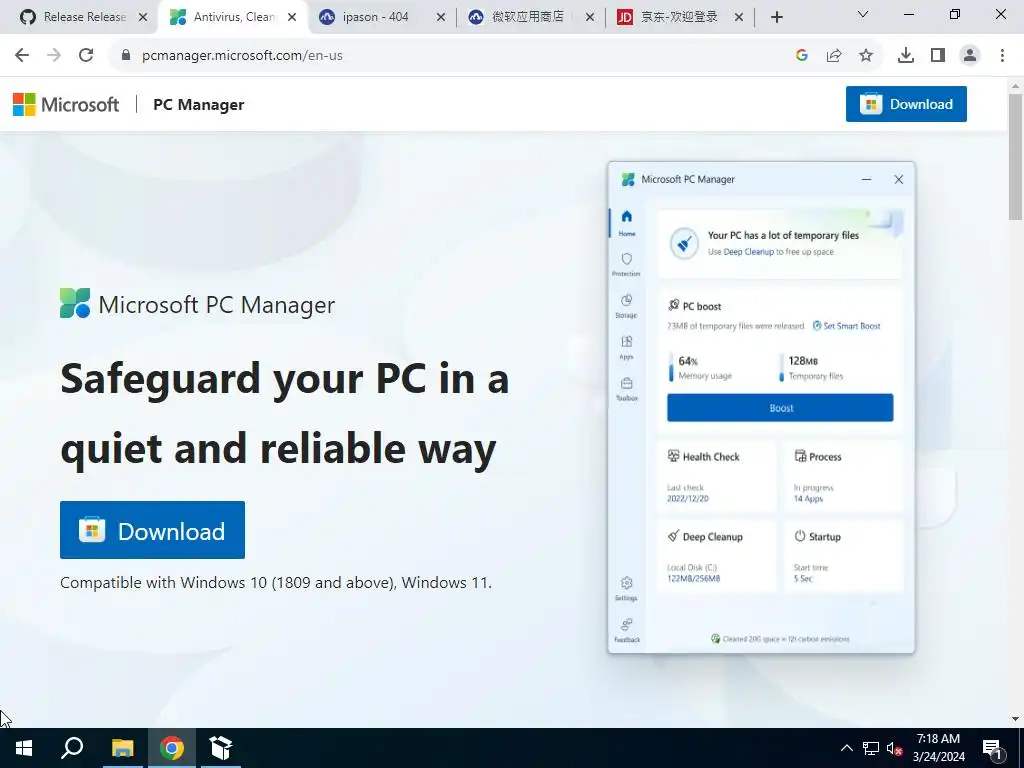
Task: Open the Deep Cleanup card
Action: (716, 556)
